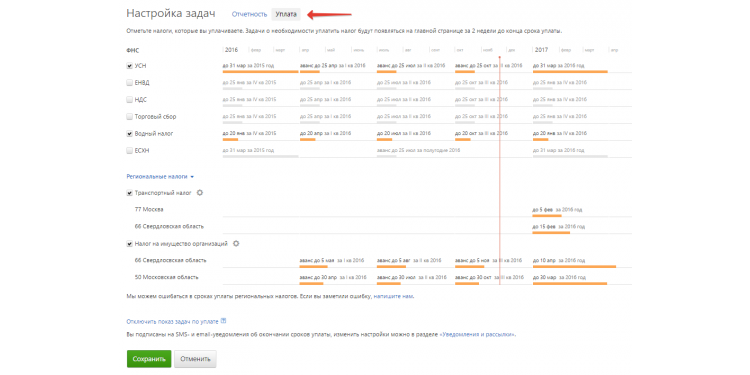Image resolution: width=750 pixels, height=375 pixels.
Task: Open the напишите нам link
Action: coord(393,297)
